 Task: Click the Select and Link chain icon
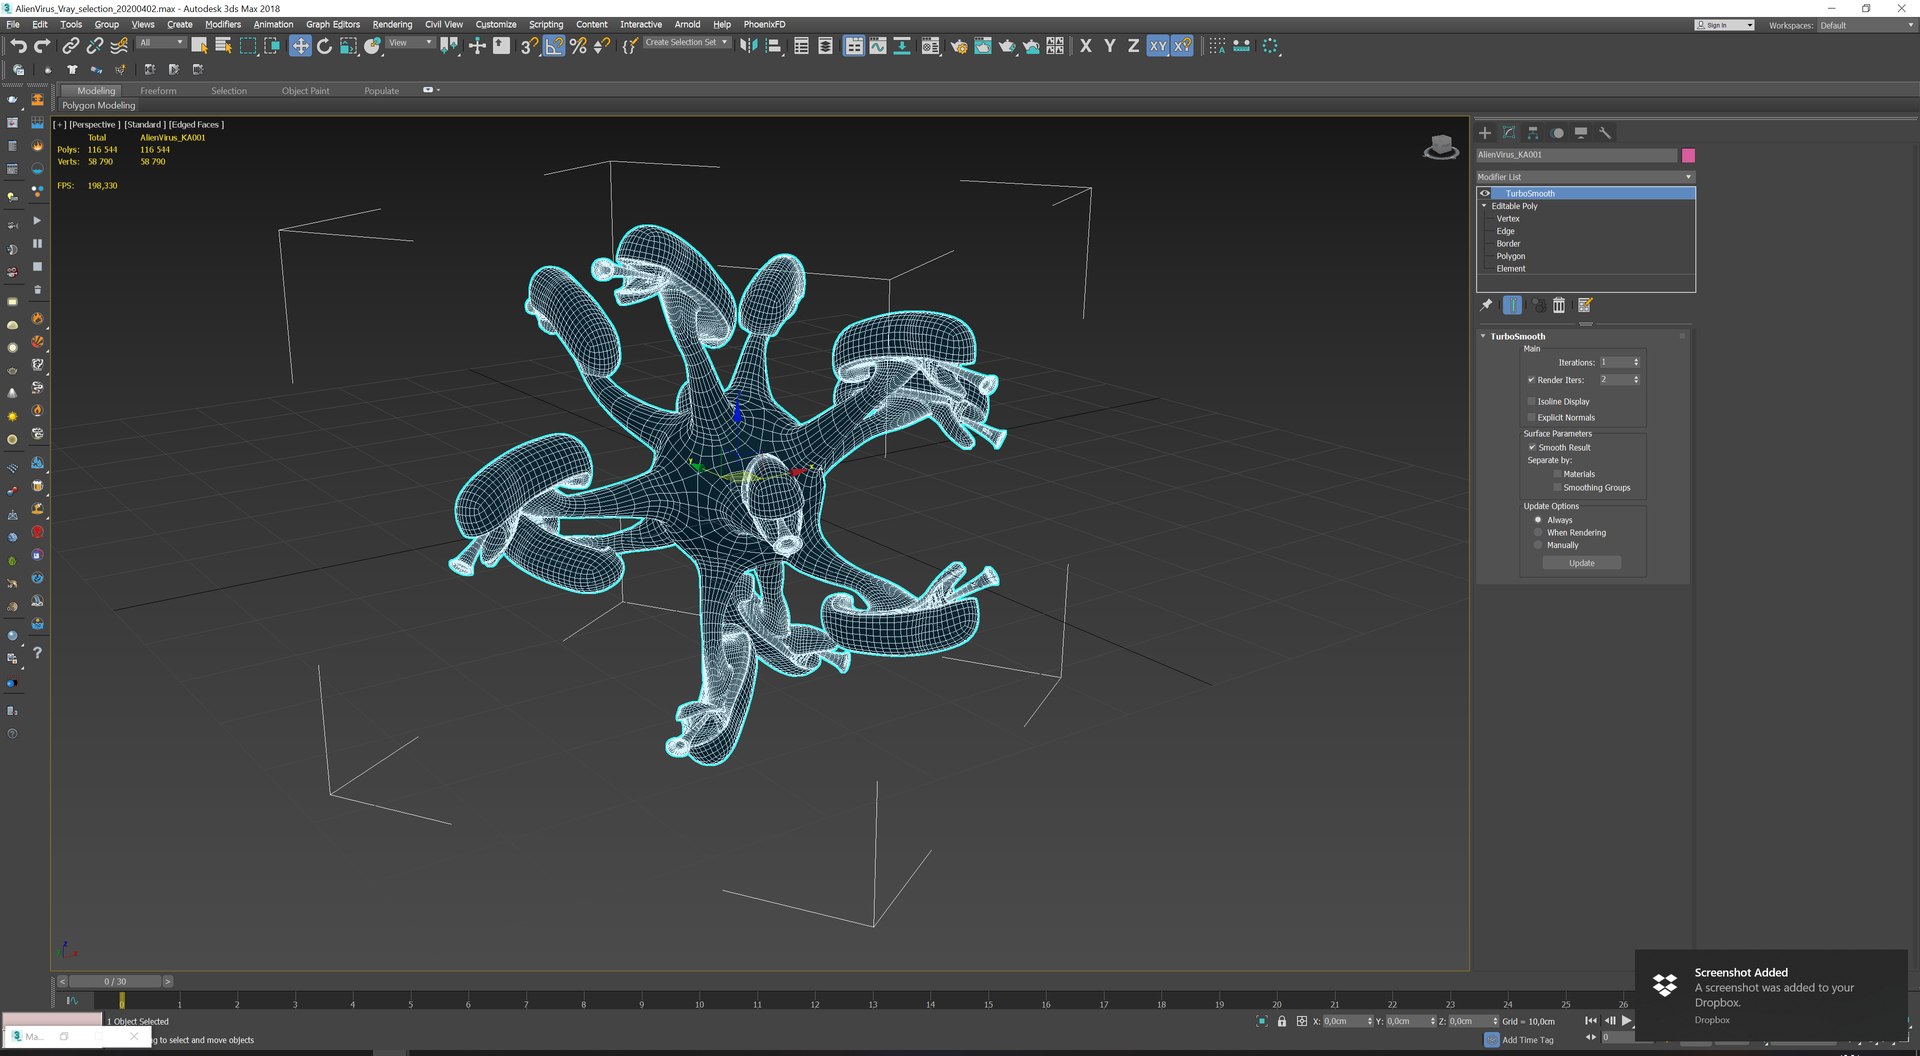coord(70,46)
